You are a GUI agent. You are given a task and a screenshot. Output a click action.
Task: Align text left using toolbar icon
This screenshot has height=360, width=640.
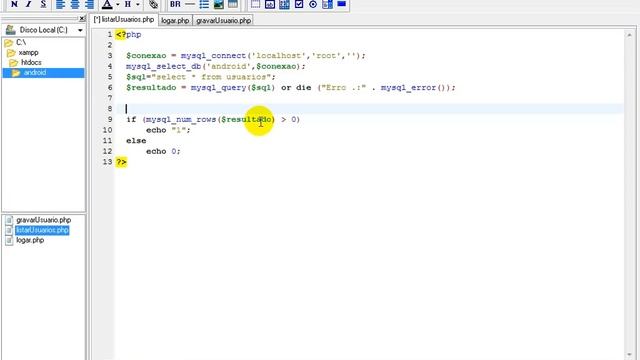60,4
